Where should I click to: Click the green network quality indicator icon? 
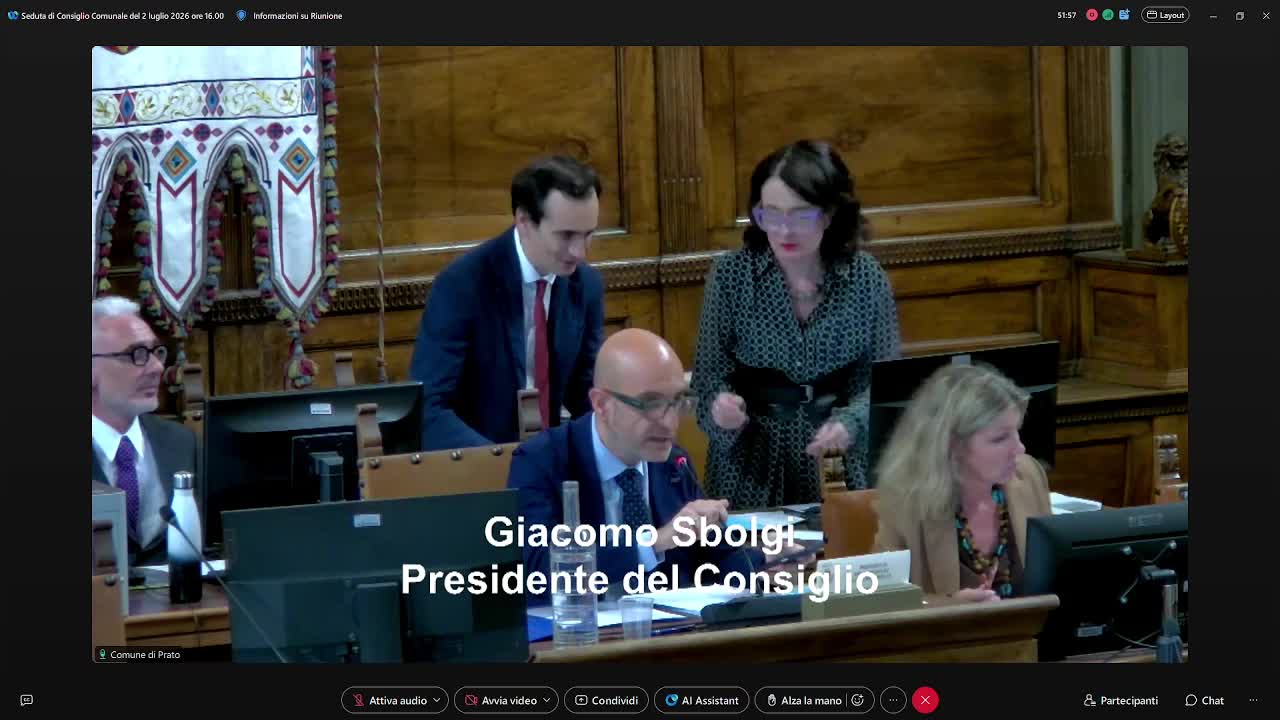pyautogui.click(x=1108, y=15)
